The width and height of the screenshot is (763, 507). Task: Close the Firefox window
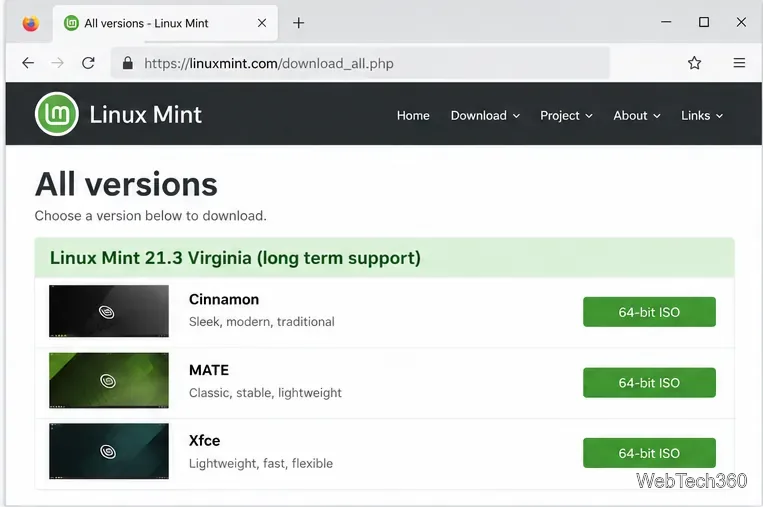click(741, 22)
